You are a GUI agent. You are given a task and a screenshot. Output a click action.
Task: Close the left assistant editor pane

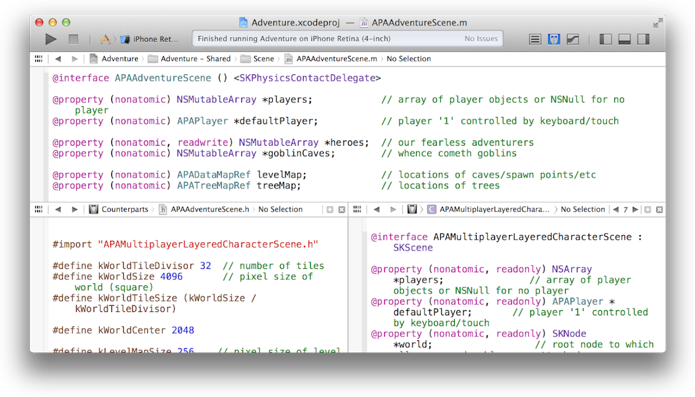342,210
